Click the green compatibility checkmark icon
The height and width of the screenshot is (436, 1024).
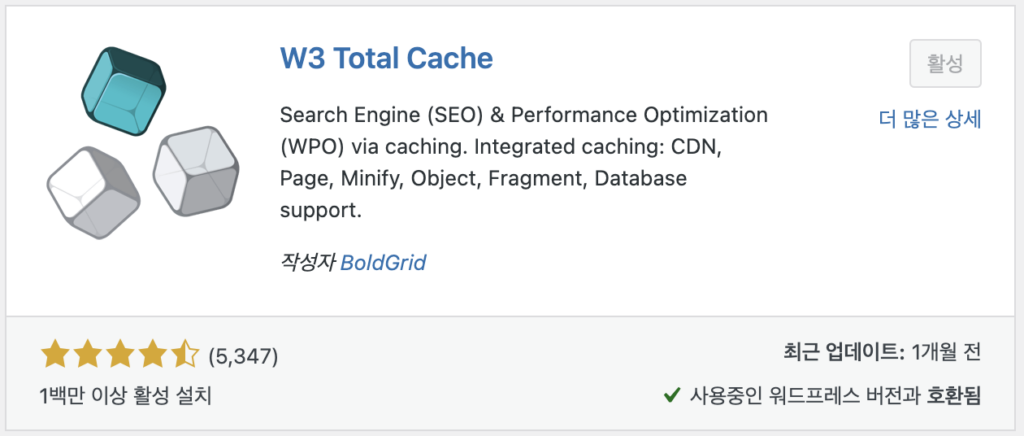point(672,394)
